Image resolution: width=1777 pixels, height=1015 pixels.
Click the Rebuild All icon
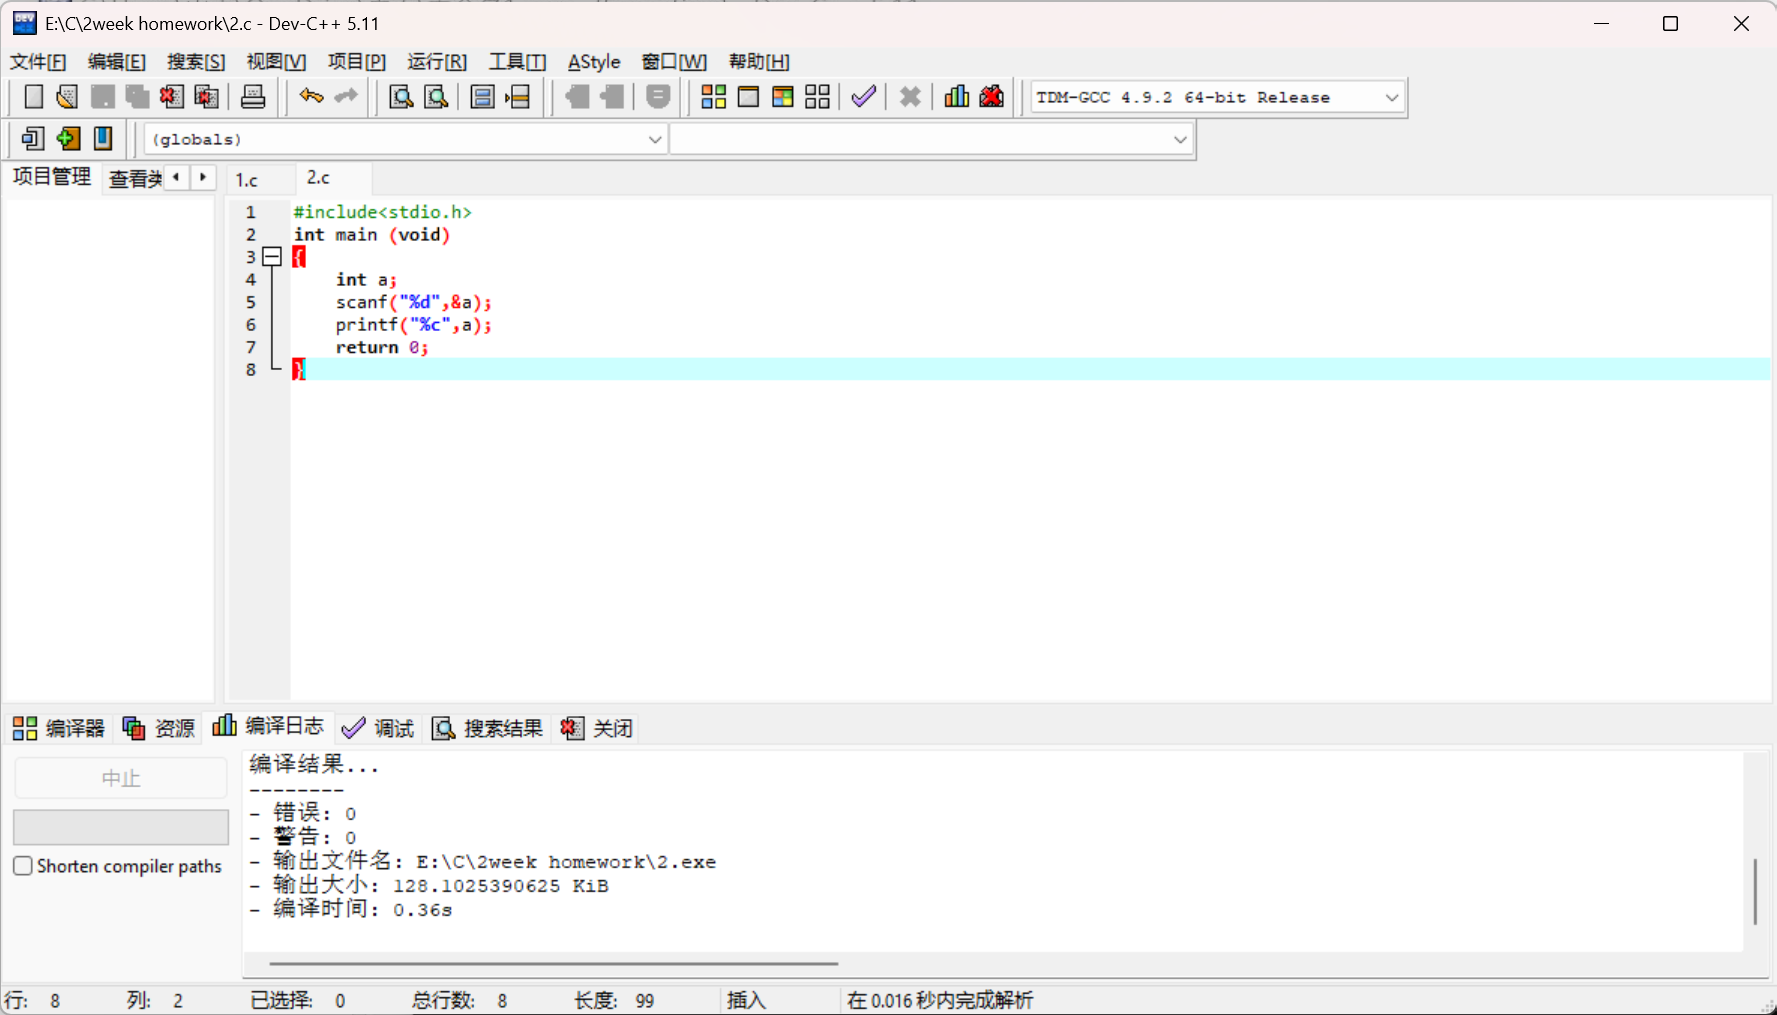pyautogui.click(x=818, y=97)
